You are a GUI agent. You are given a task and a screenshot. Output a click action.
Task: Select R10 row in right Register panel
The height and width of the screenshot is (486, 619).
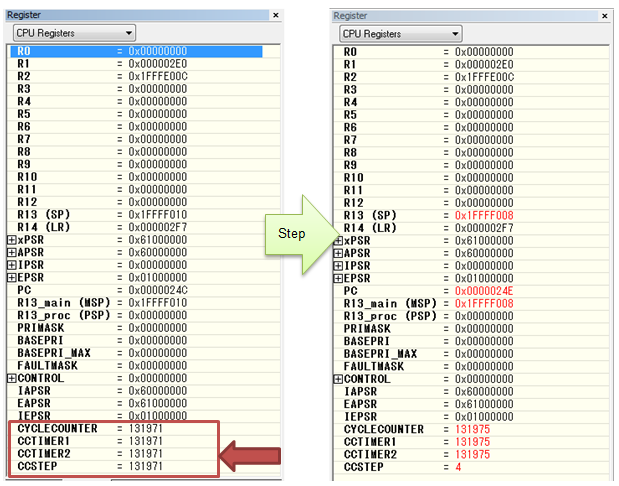pos(471,178)
